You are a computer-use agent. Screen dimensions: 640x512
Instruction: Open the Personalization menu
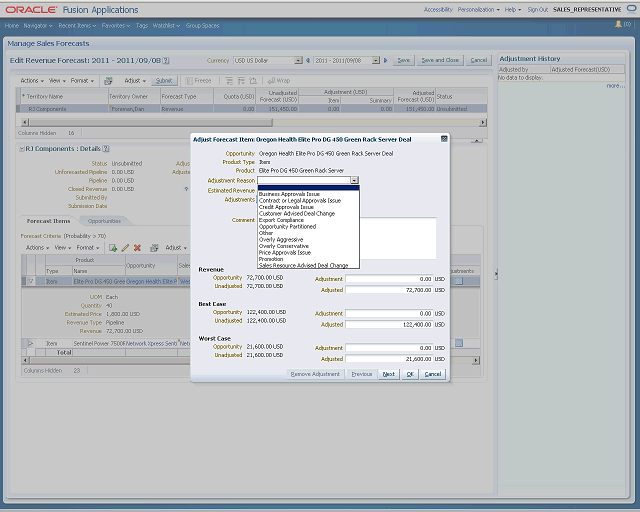pyautogui.click(x=478, y=9)
